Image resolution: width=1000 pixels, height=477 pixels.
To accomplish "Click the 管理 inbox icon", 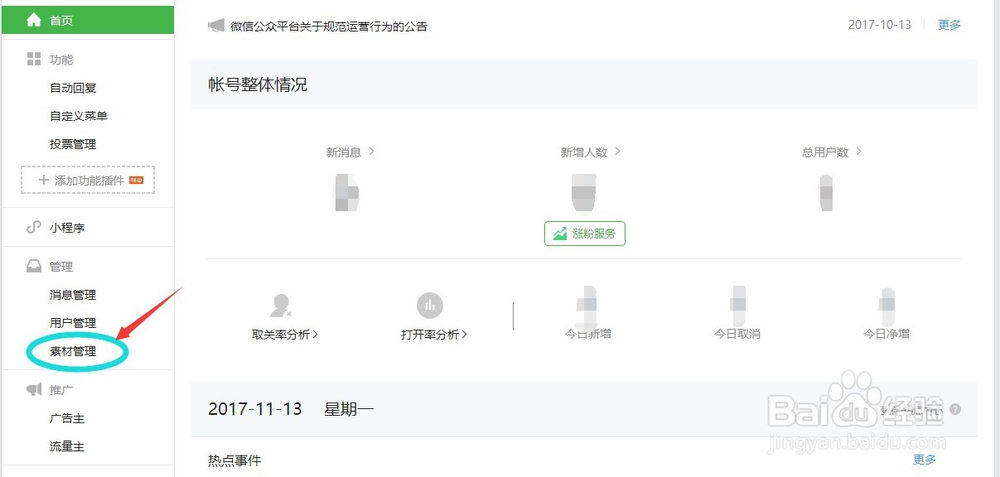I will (x=34, y=267).
